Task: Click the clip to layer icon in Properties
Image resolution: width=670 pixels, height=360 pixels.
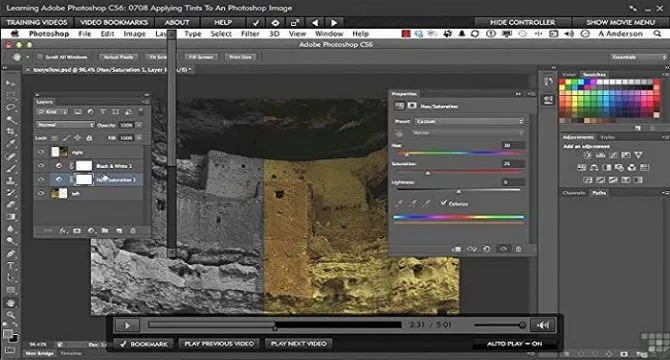Action: tap(456, 249)
